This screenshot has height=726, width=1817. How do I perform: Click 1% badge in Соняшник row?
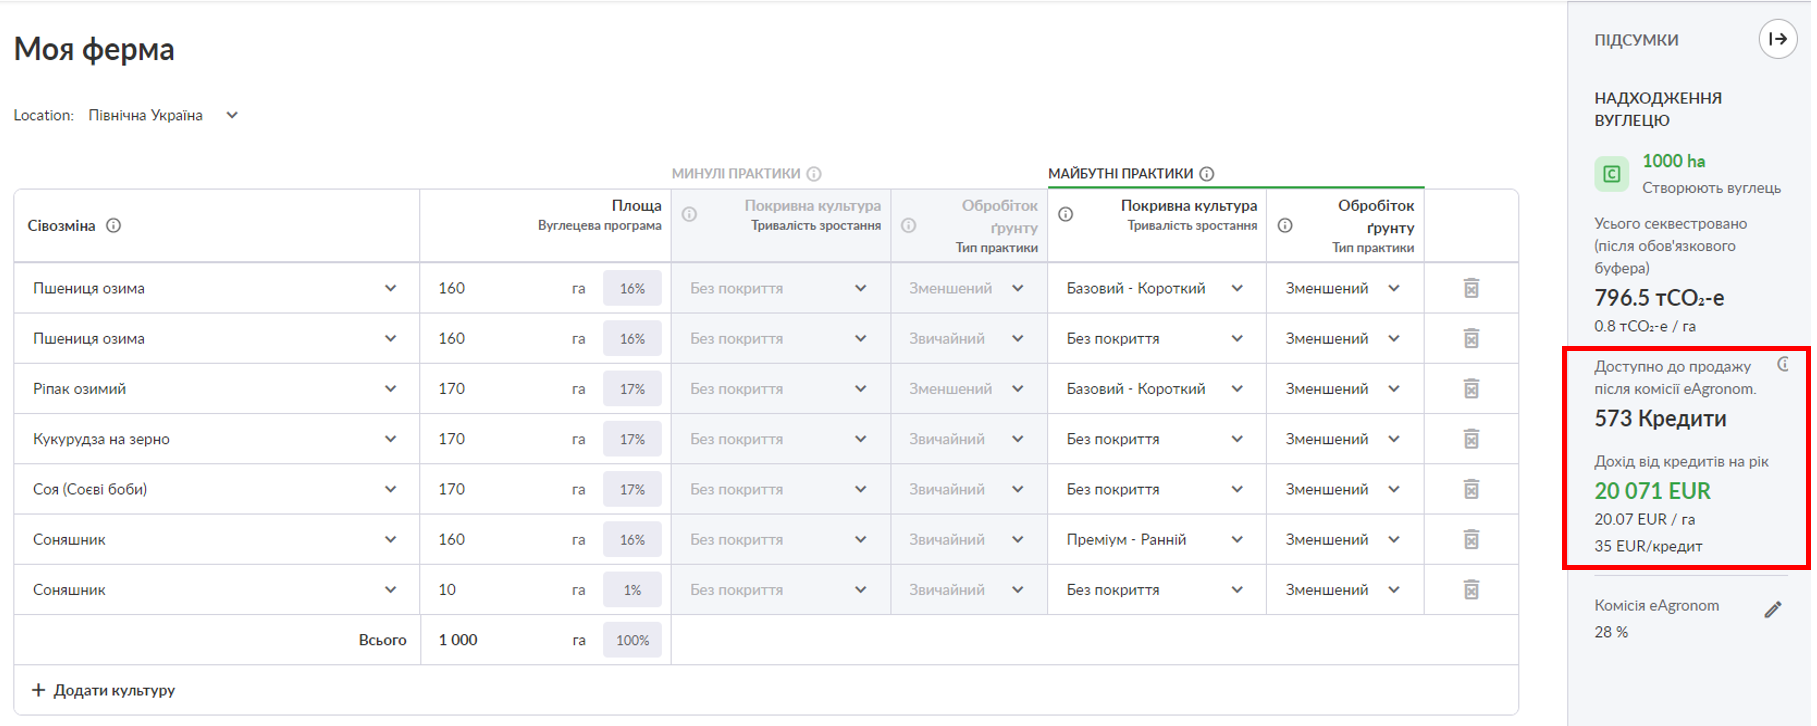pos(632,590)
